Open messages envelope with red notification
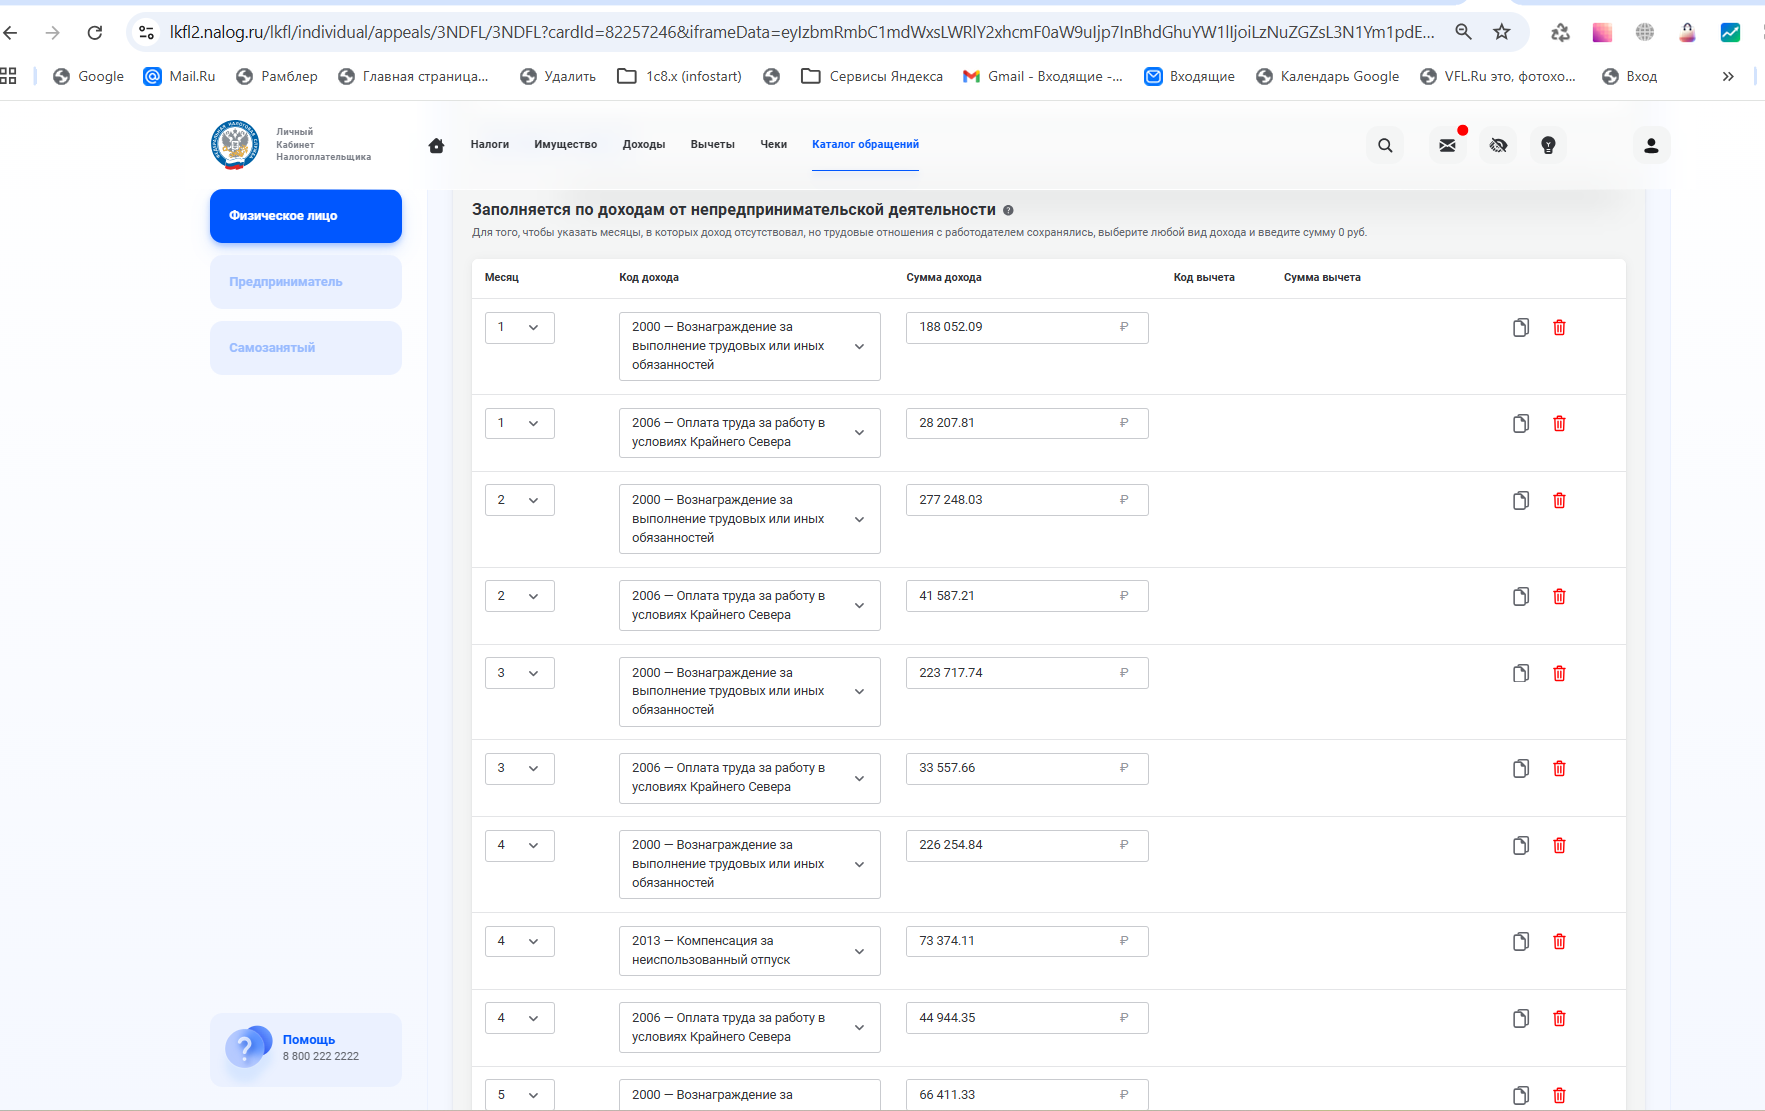The height and width of the screenshot is (1111, 1765). [x=1447, y=145]
